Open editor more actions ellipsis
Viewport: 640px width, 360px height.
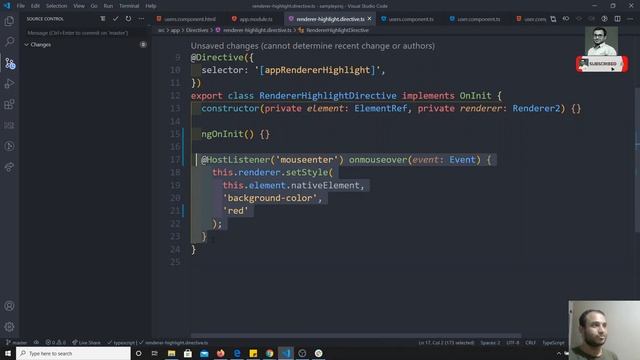click(630, 19)
